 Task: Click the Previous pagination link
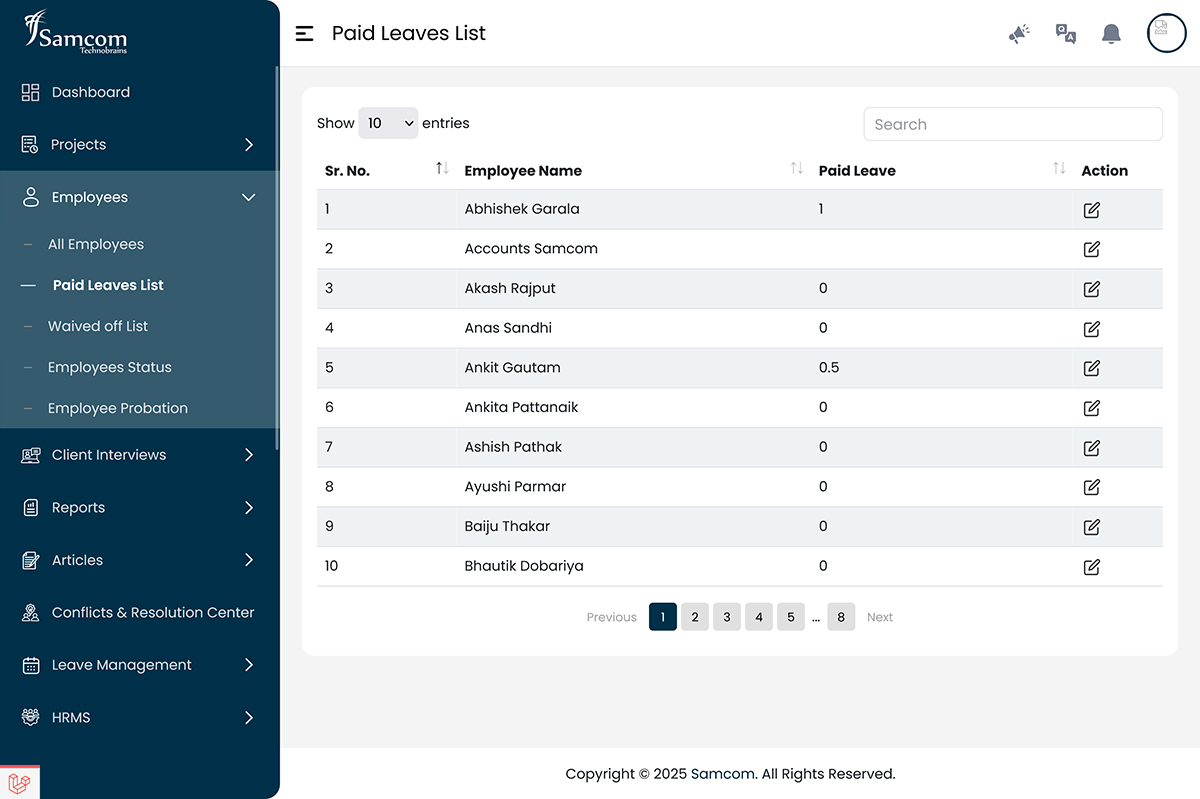[611, 617]
